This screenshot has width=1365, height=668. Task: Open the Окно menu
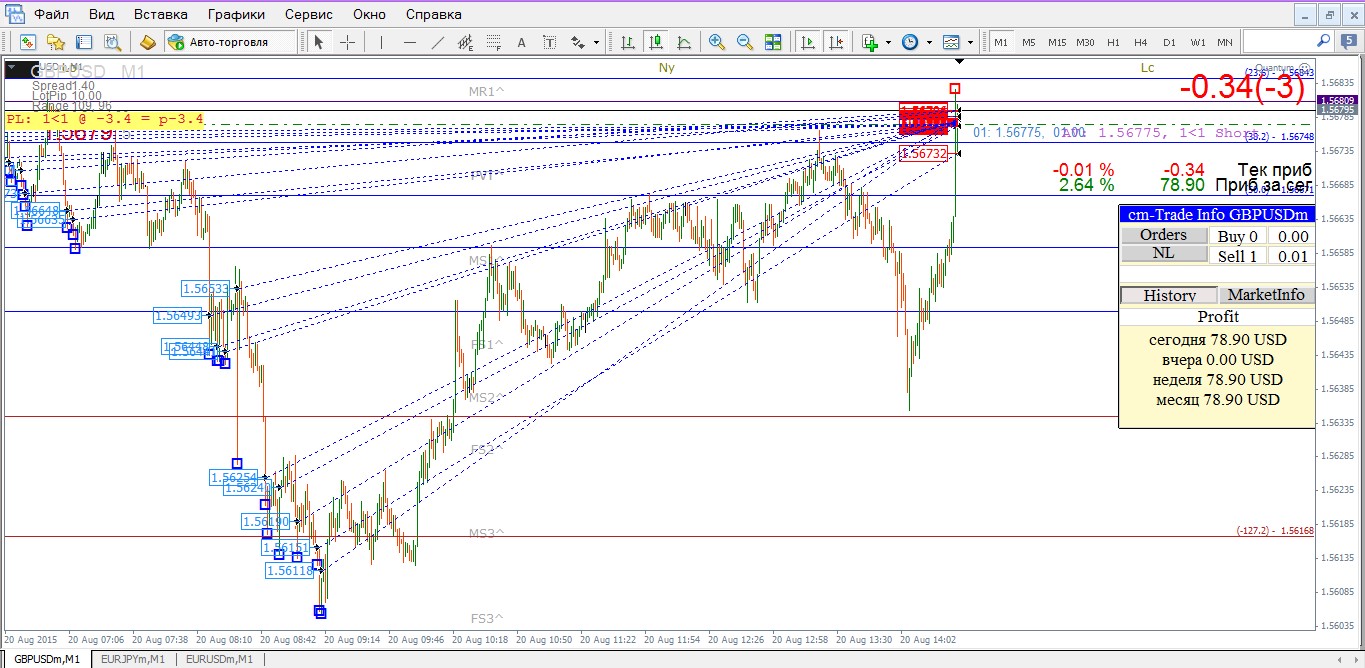369,14
